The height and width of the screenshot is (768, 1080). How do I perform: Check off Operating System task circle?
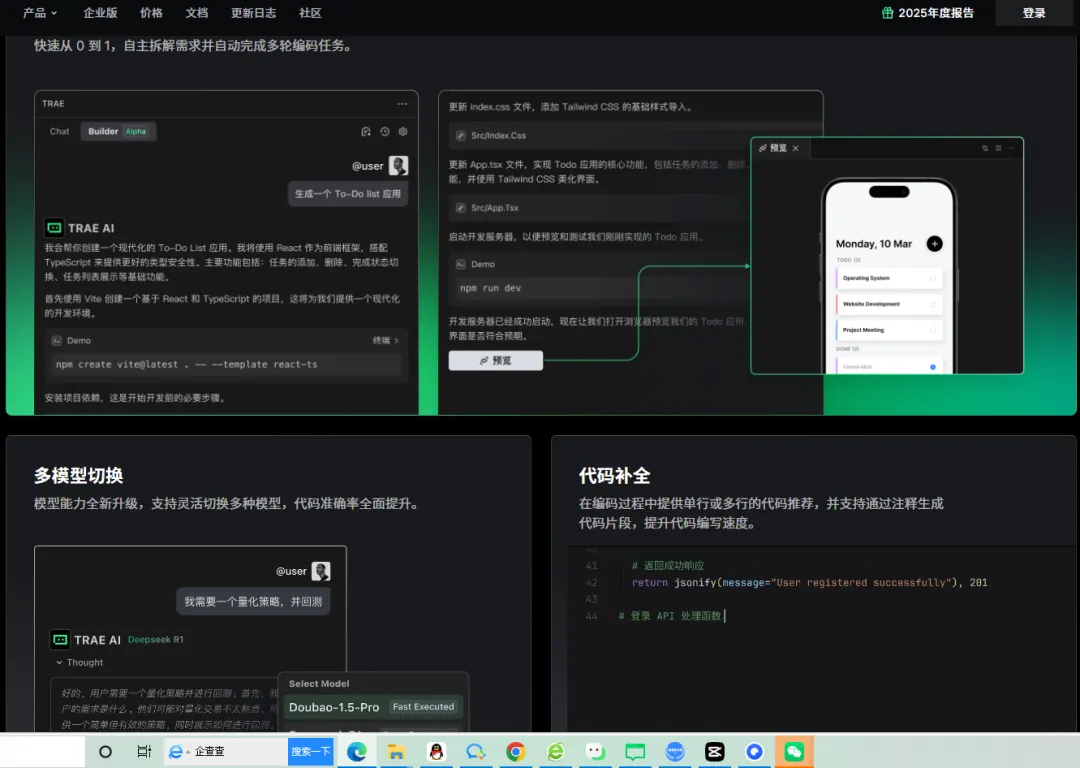tap(933, 278)
